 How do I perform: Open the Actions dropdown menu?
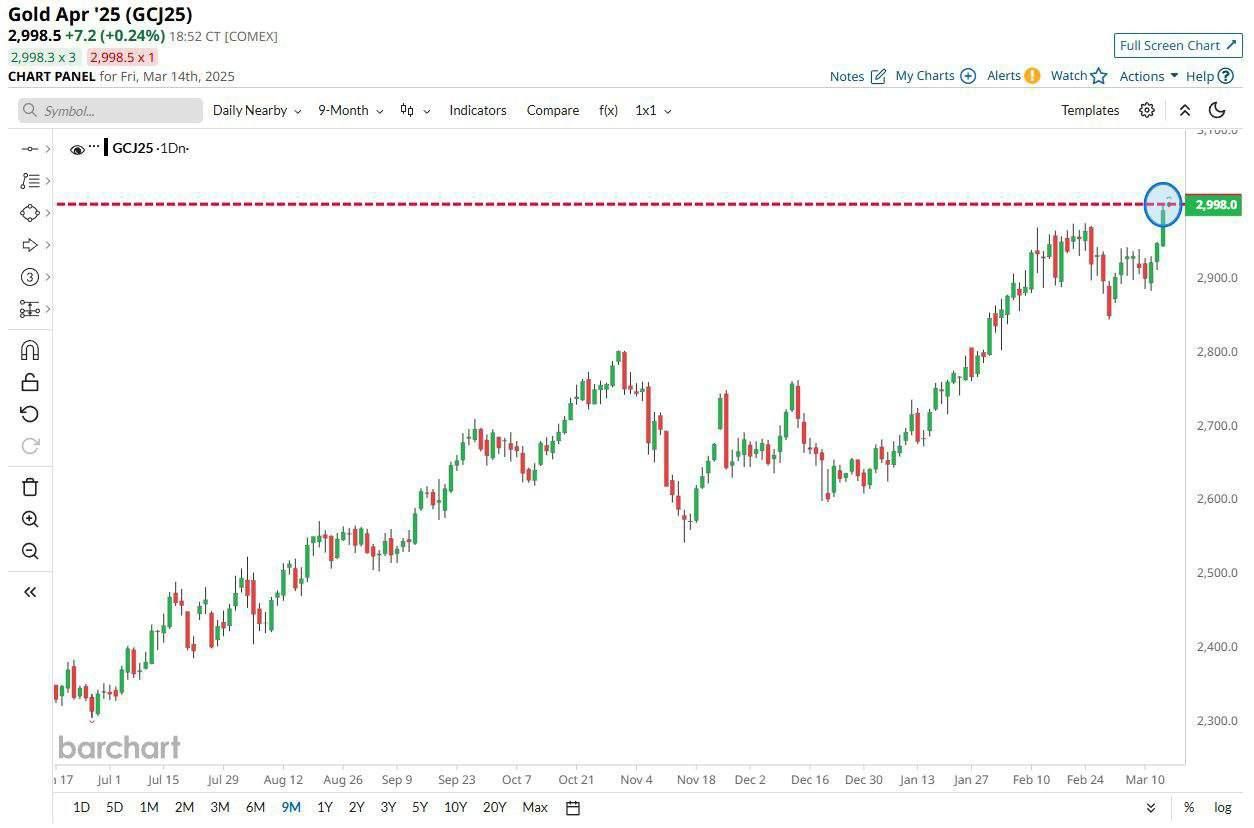[x=1148, y=76]
